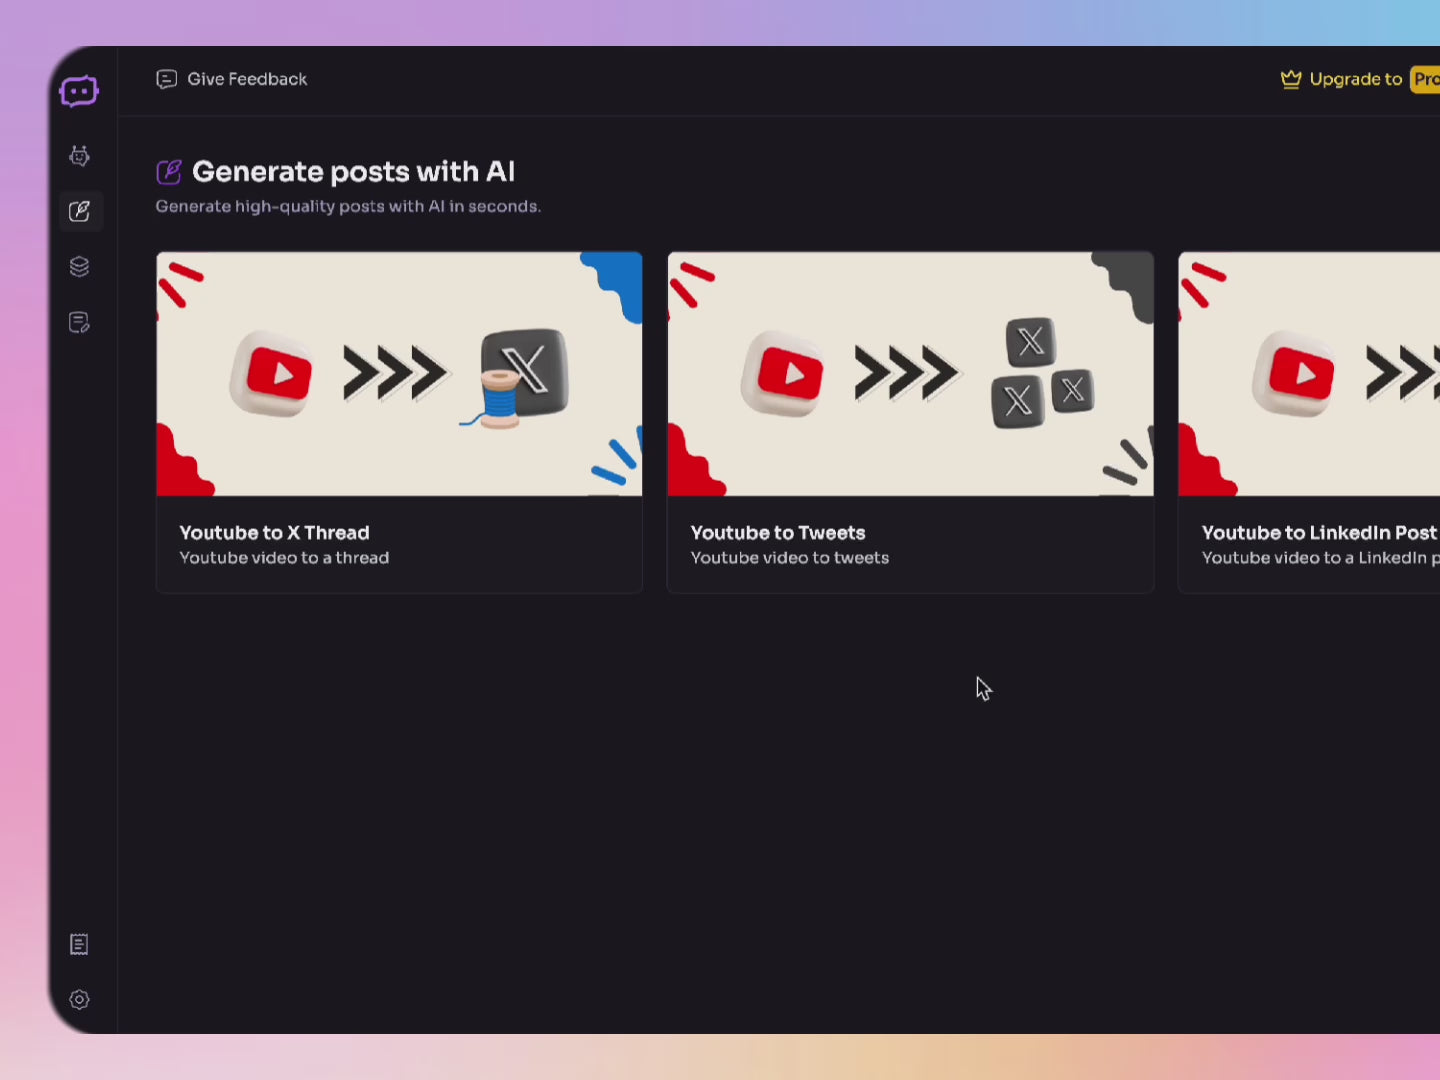Screen dimensions: 1440x1080
Task: Open the AI bot sidebar icon
Action: 79,156
